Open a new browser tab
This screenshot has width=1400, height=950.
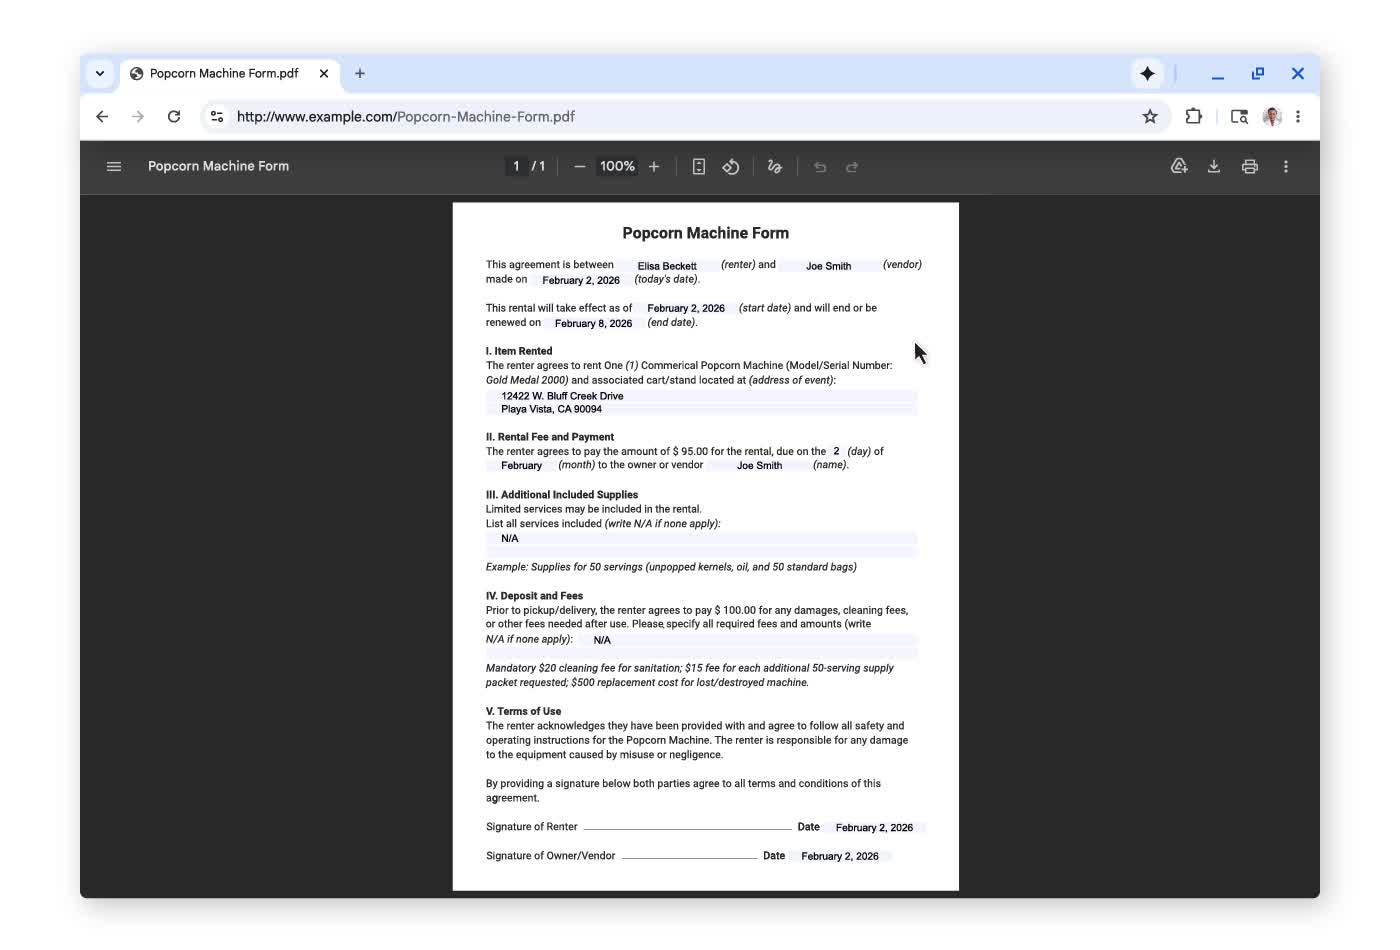click(x=360, y=73)
